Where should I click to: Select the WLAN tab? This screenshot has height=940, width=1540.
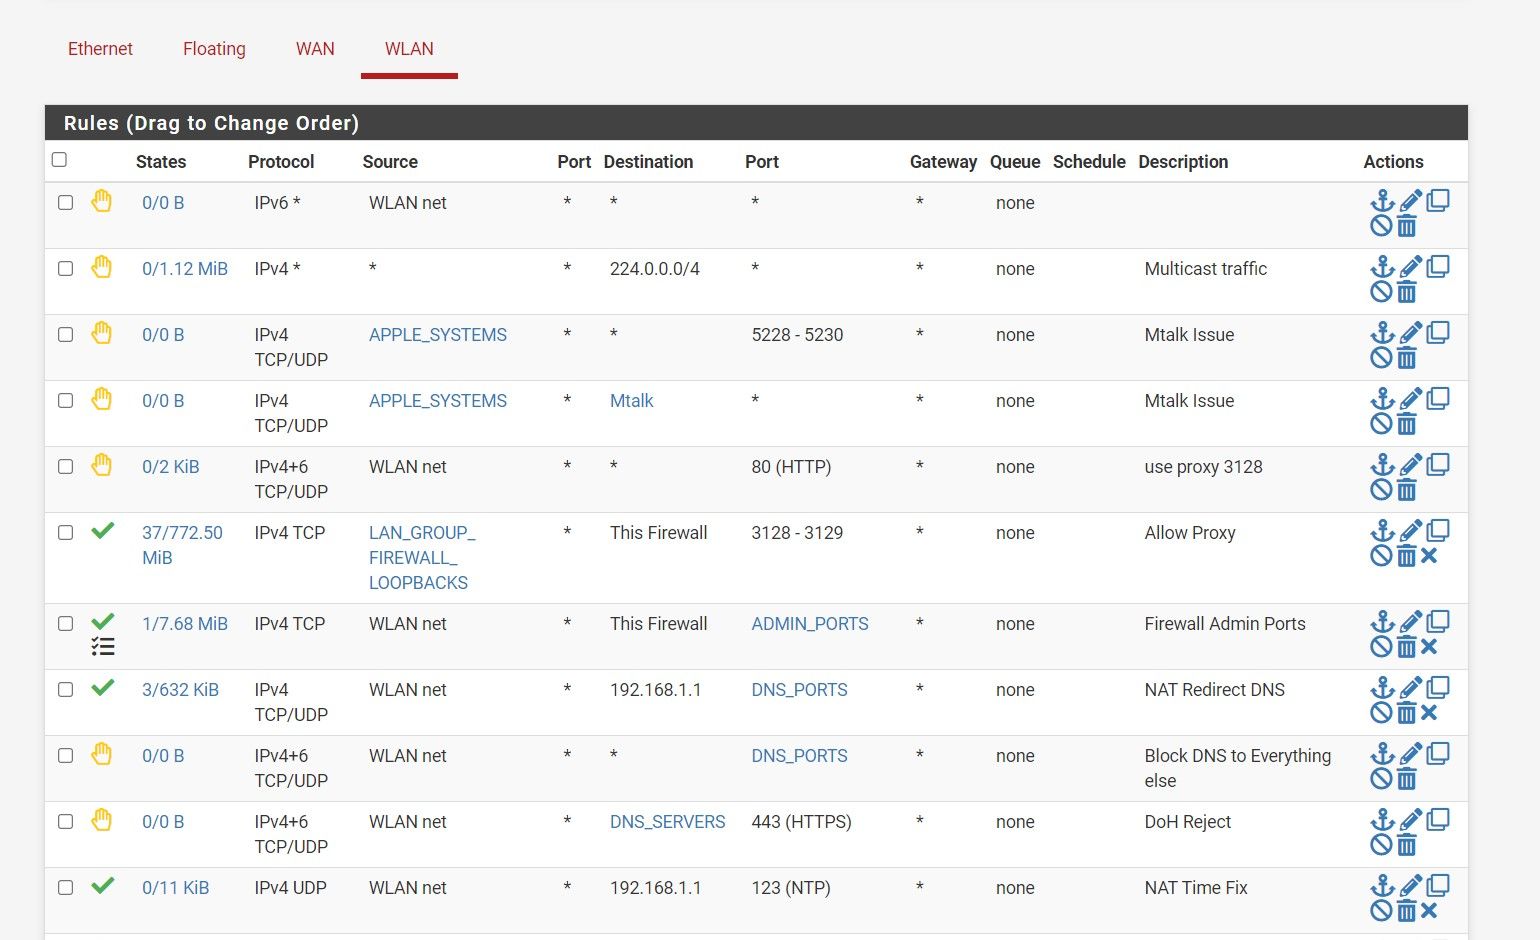(x=409, y=49)
